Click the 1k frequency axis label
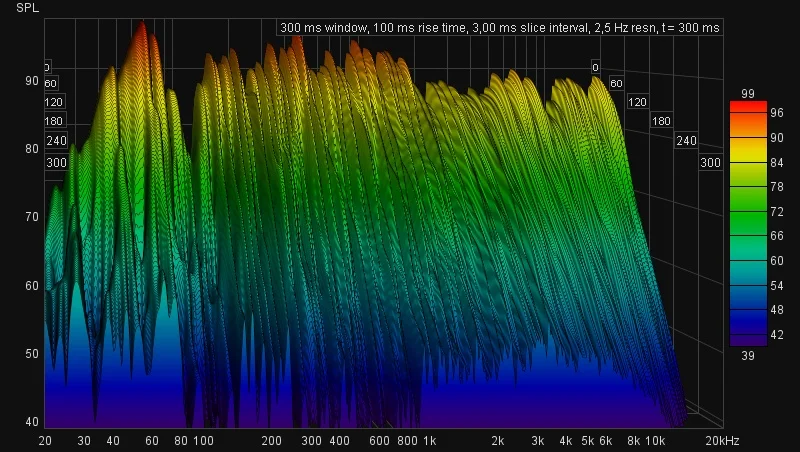800x452 pixels. click(430, 441)
